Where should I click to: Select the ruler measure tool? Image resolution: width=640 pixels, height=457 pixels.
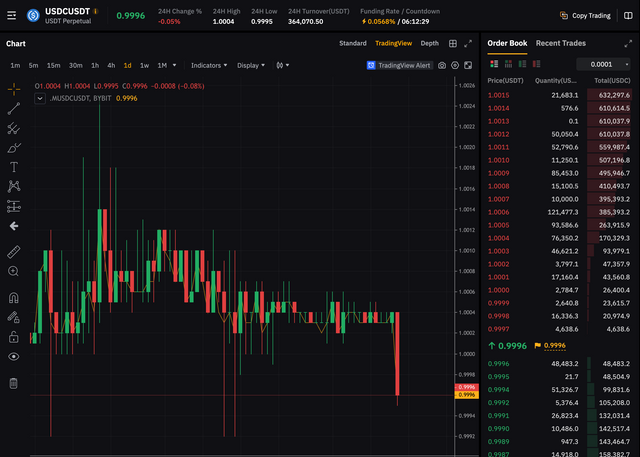(x=13, y=252)
